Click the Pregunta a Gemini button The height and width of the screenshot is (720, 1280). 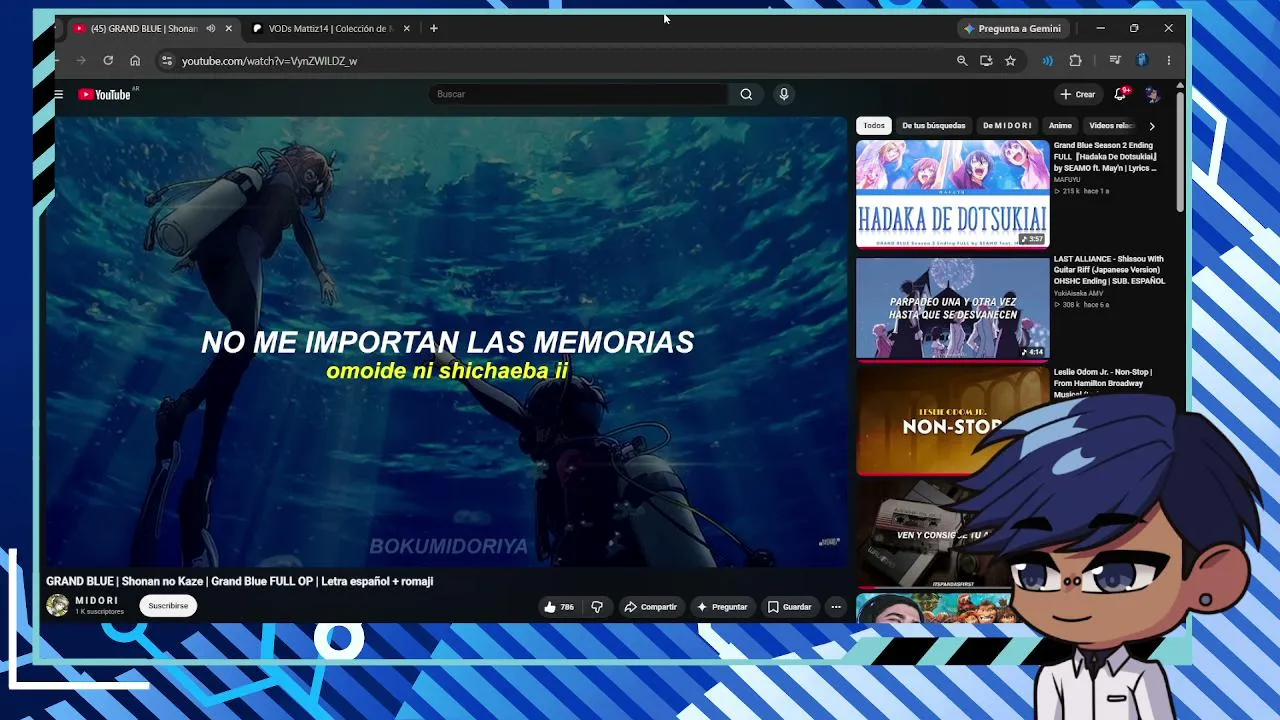pos(1011,28)
